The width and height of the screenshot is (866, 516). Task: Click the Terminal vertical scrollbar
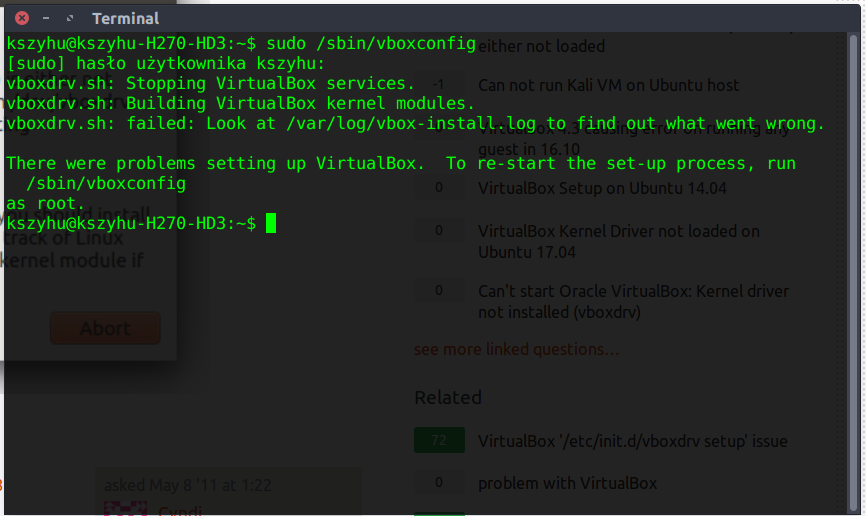pyautogui.click(x=853, y=271)
